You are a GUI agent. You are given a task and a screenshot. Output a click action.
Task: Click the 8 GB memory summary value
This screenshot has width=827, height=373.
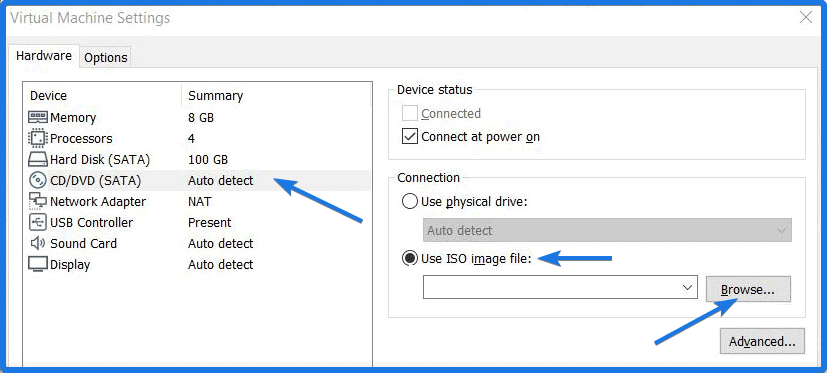coord(201,118)
